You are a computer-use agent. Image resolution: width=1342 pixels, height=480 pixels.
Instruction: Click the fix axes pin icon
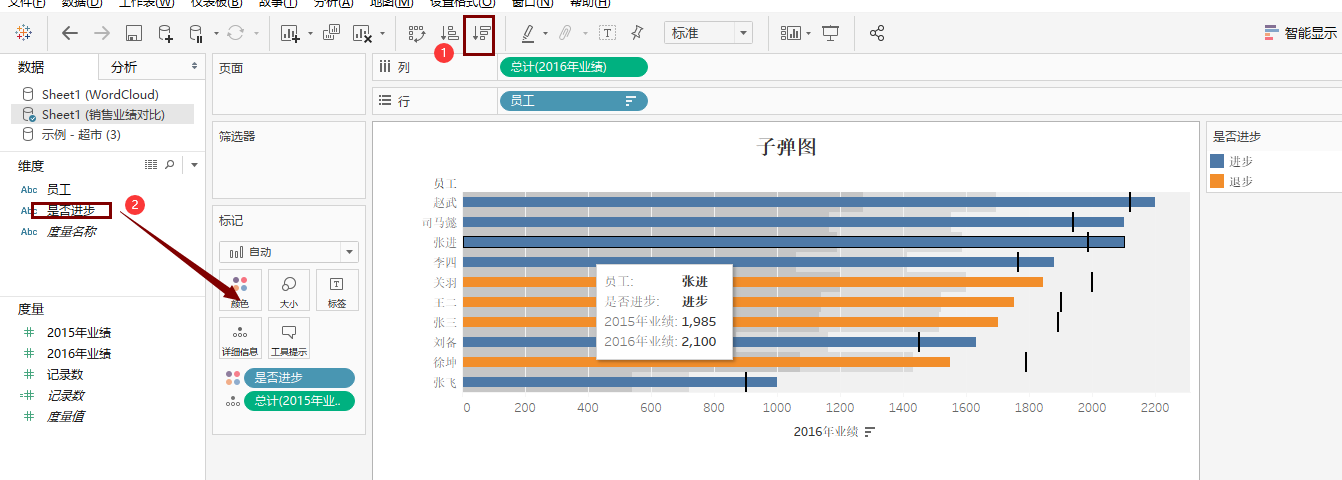pos(637,33)
